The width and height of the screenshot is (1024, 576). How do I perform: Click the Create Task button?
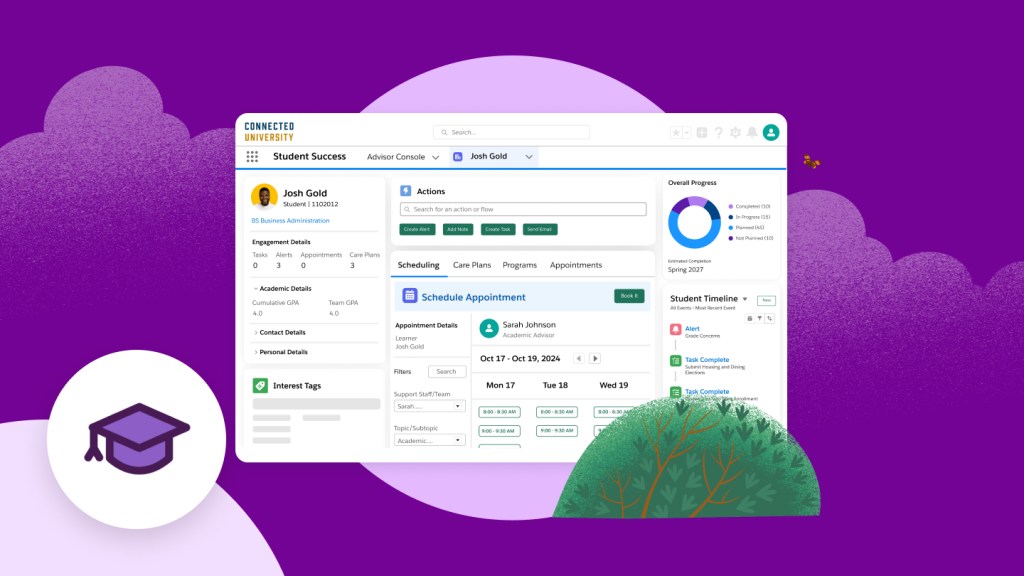pos(498,229)
